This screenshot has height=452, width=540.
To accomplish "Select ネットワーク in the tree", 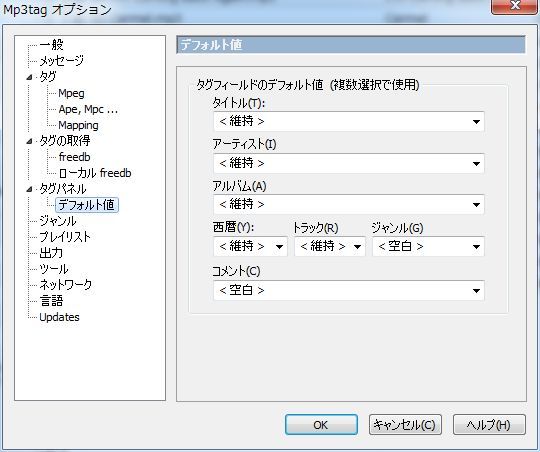I will [x=65, y=285].
